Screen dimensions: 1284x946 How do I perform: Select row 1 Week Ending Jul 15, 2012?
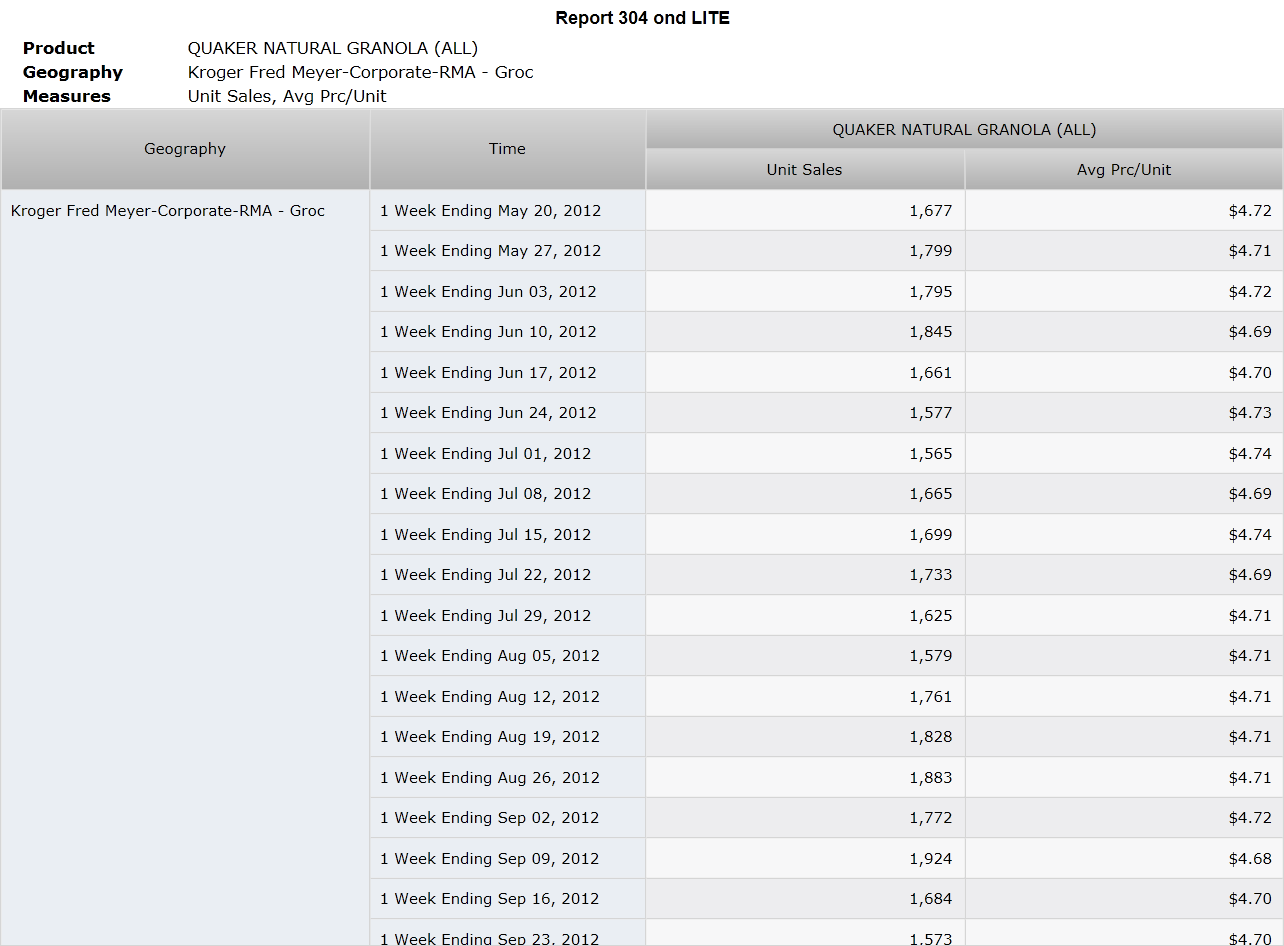point(508,535)
